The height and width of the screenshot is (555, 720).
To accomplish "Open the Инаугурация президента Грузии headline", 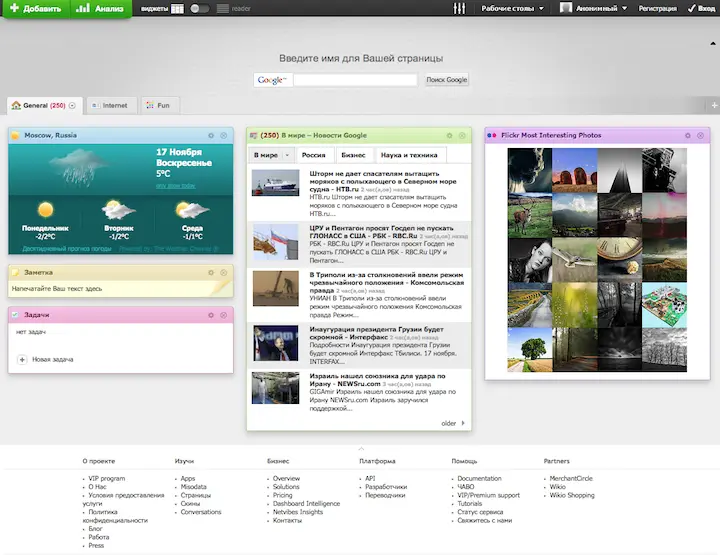I will 376,333.
